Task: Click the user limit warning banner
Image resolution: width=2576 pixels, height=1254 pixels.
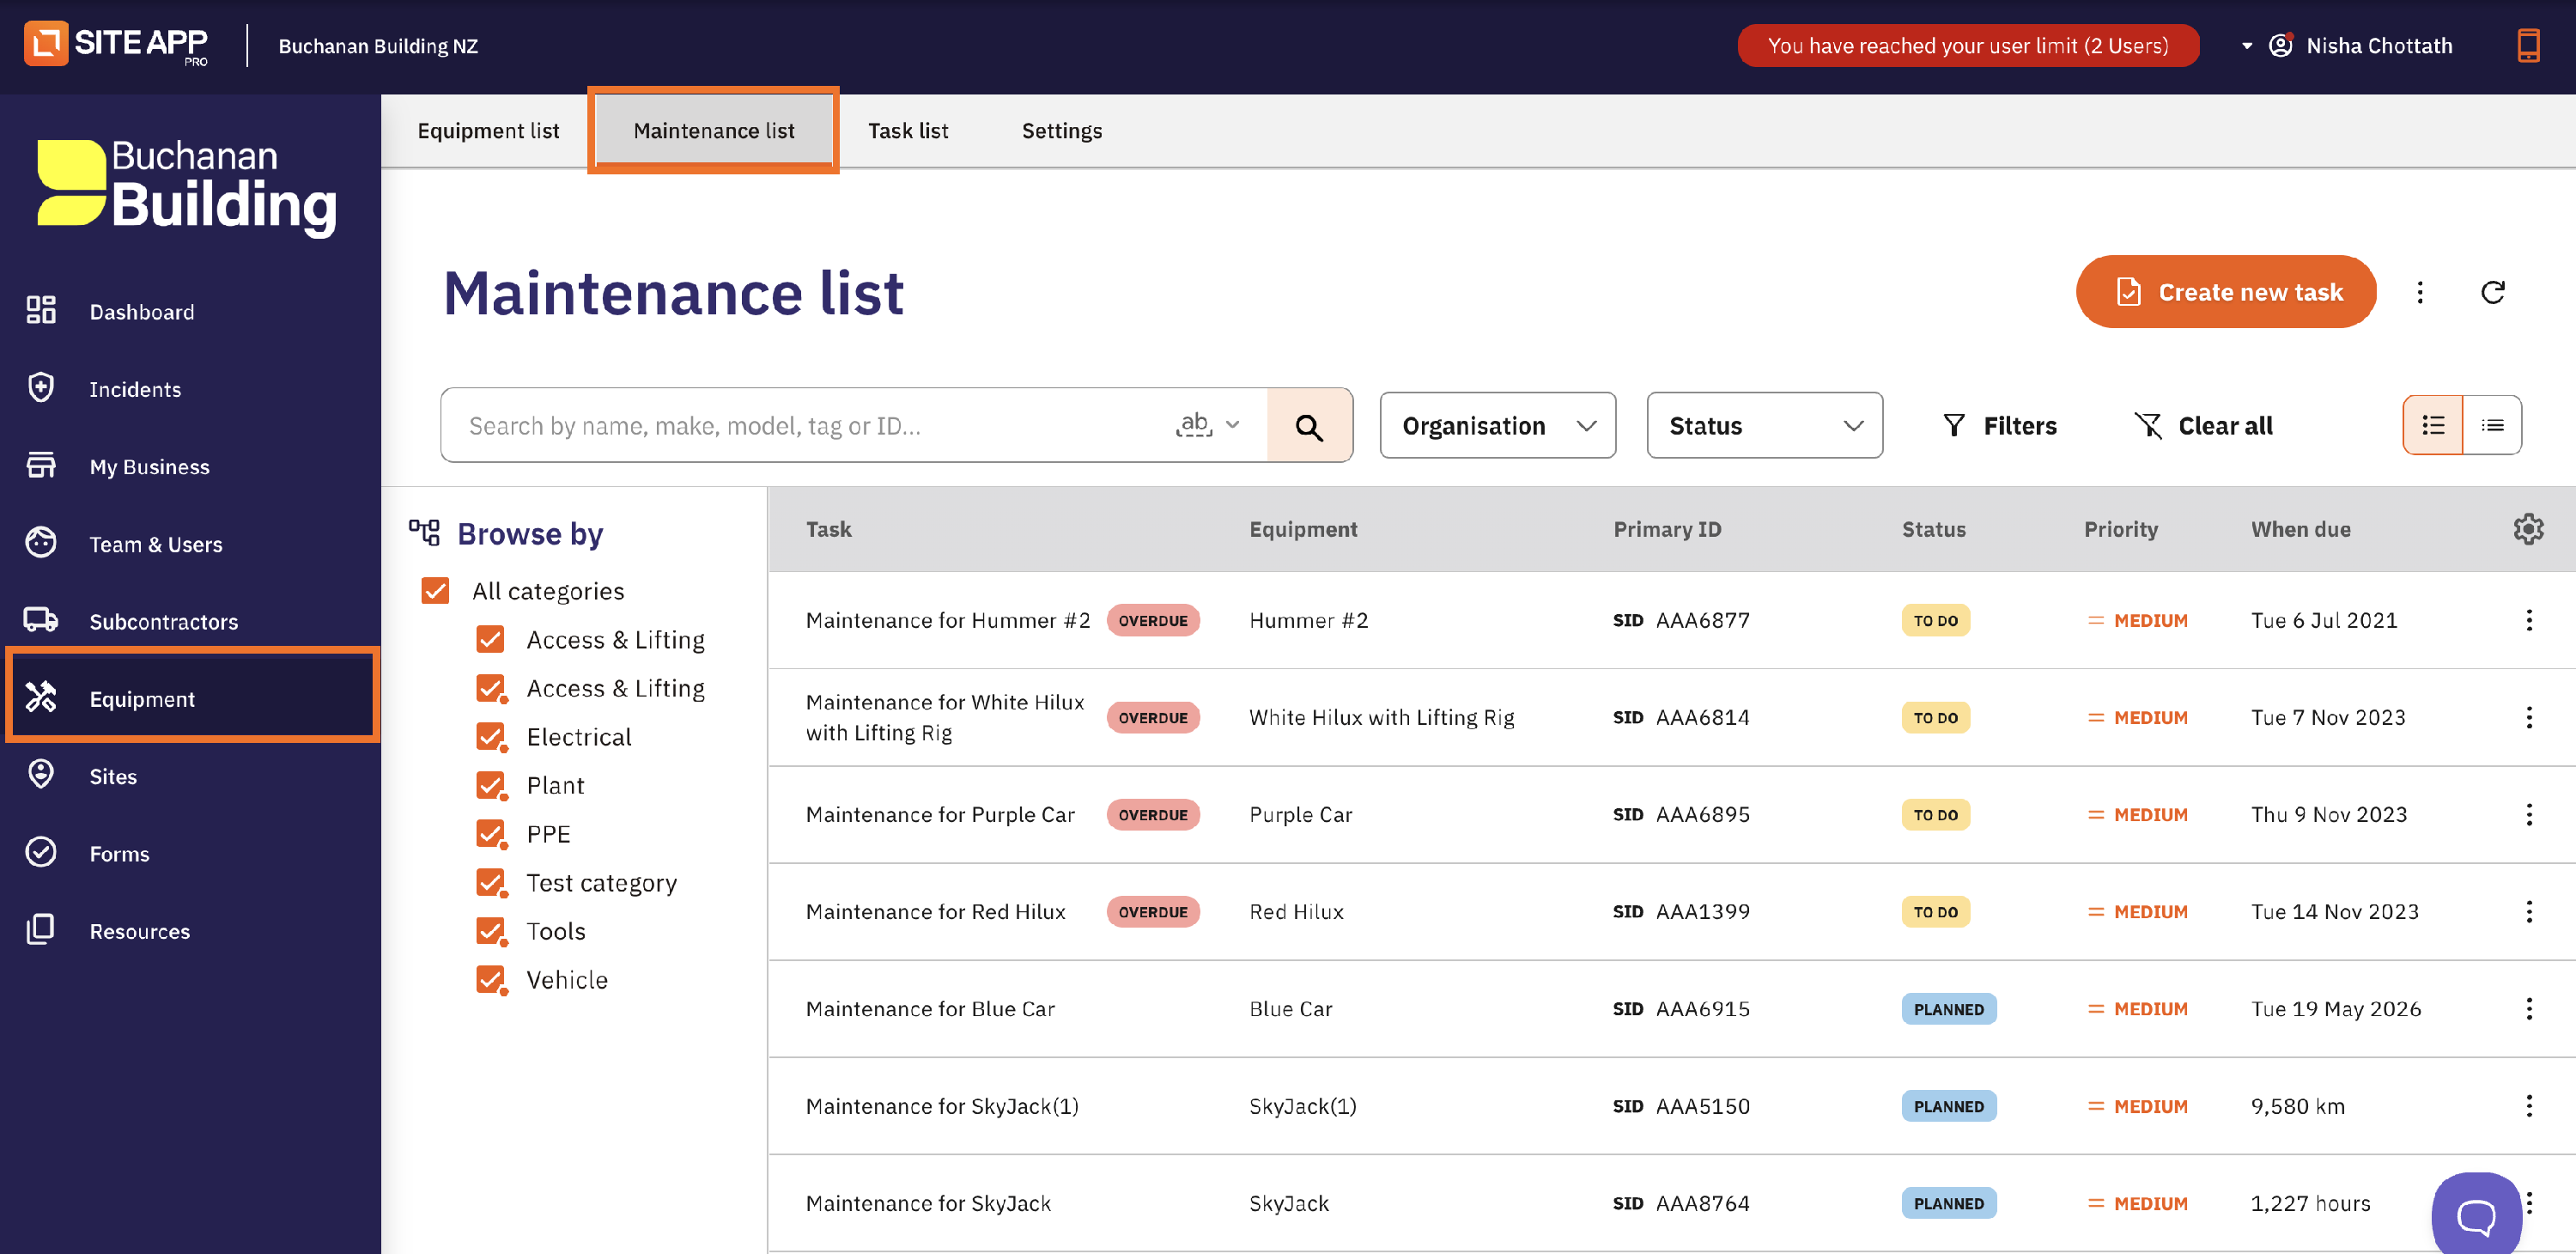Action: (x=1968, y=45)
